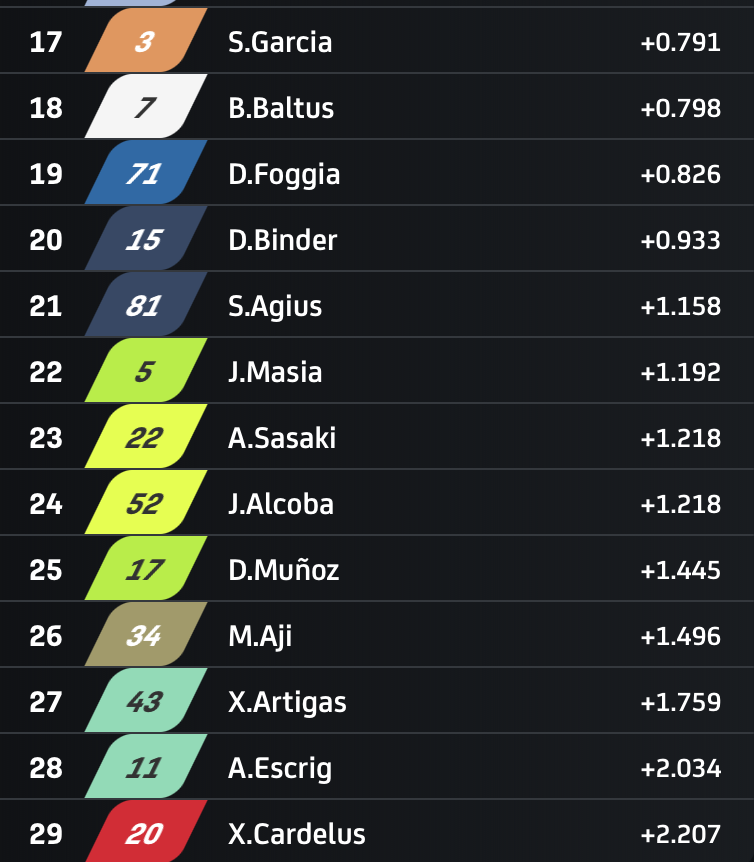Select the yellow number 22 badge

(x=145, y=438)
